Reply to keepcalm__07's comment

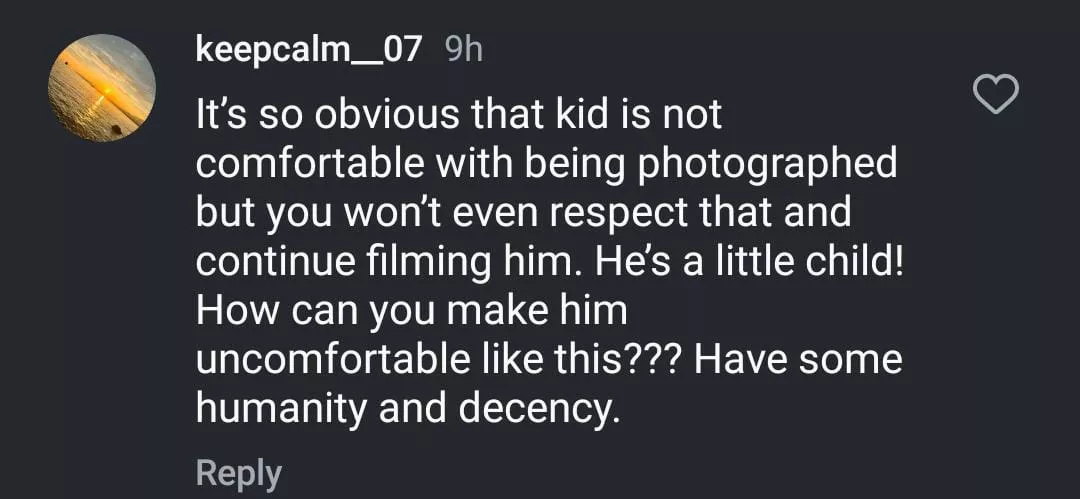click(x=239, y=472)
